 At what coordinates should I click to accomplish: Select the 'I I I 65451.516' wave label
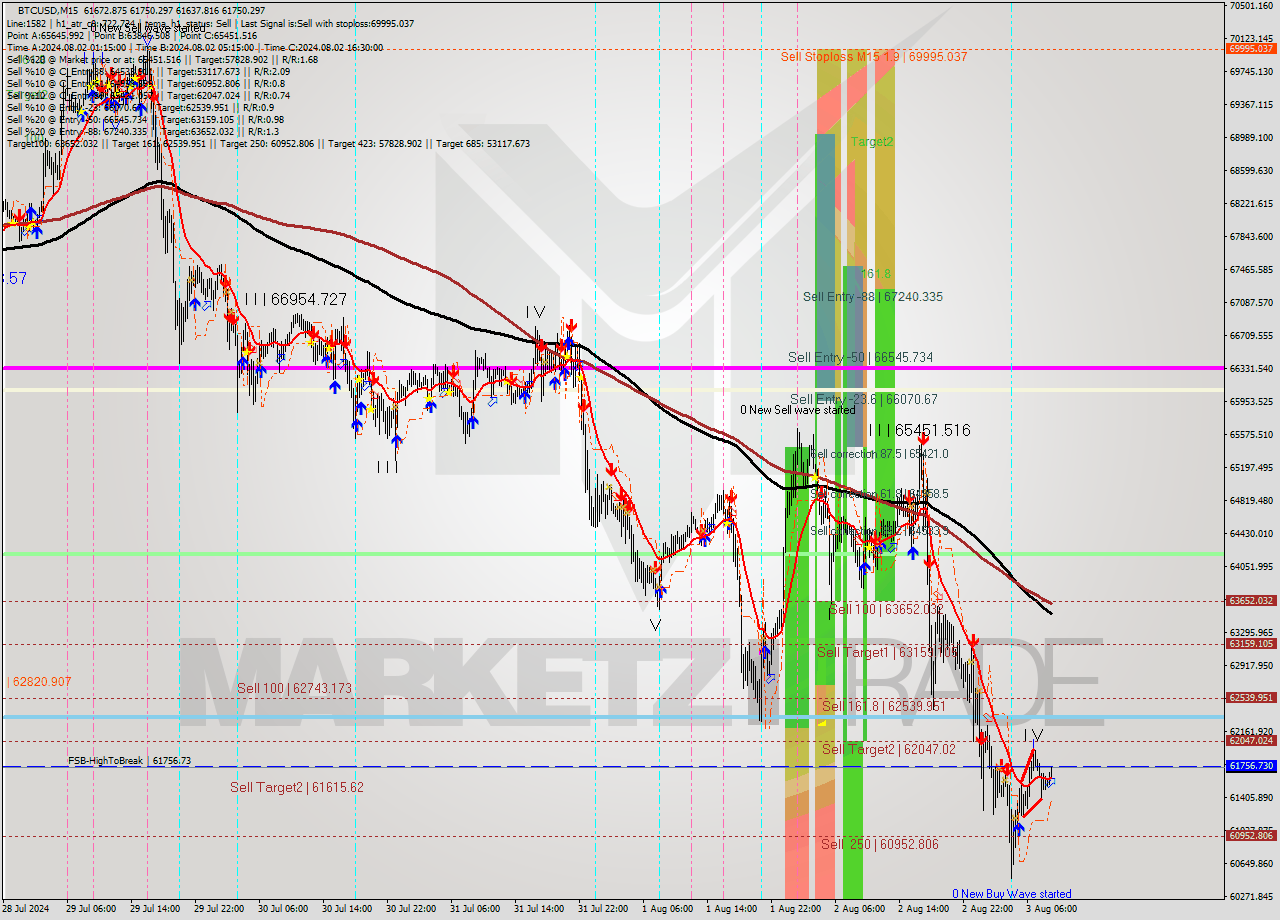pos(919,431)
